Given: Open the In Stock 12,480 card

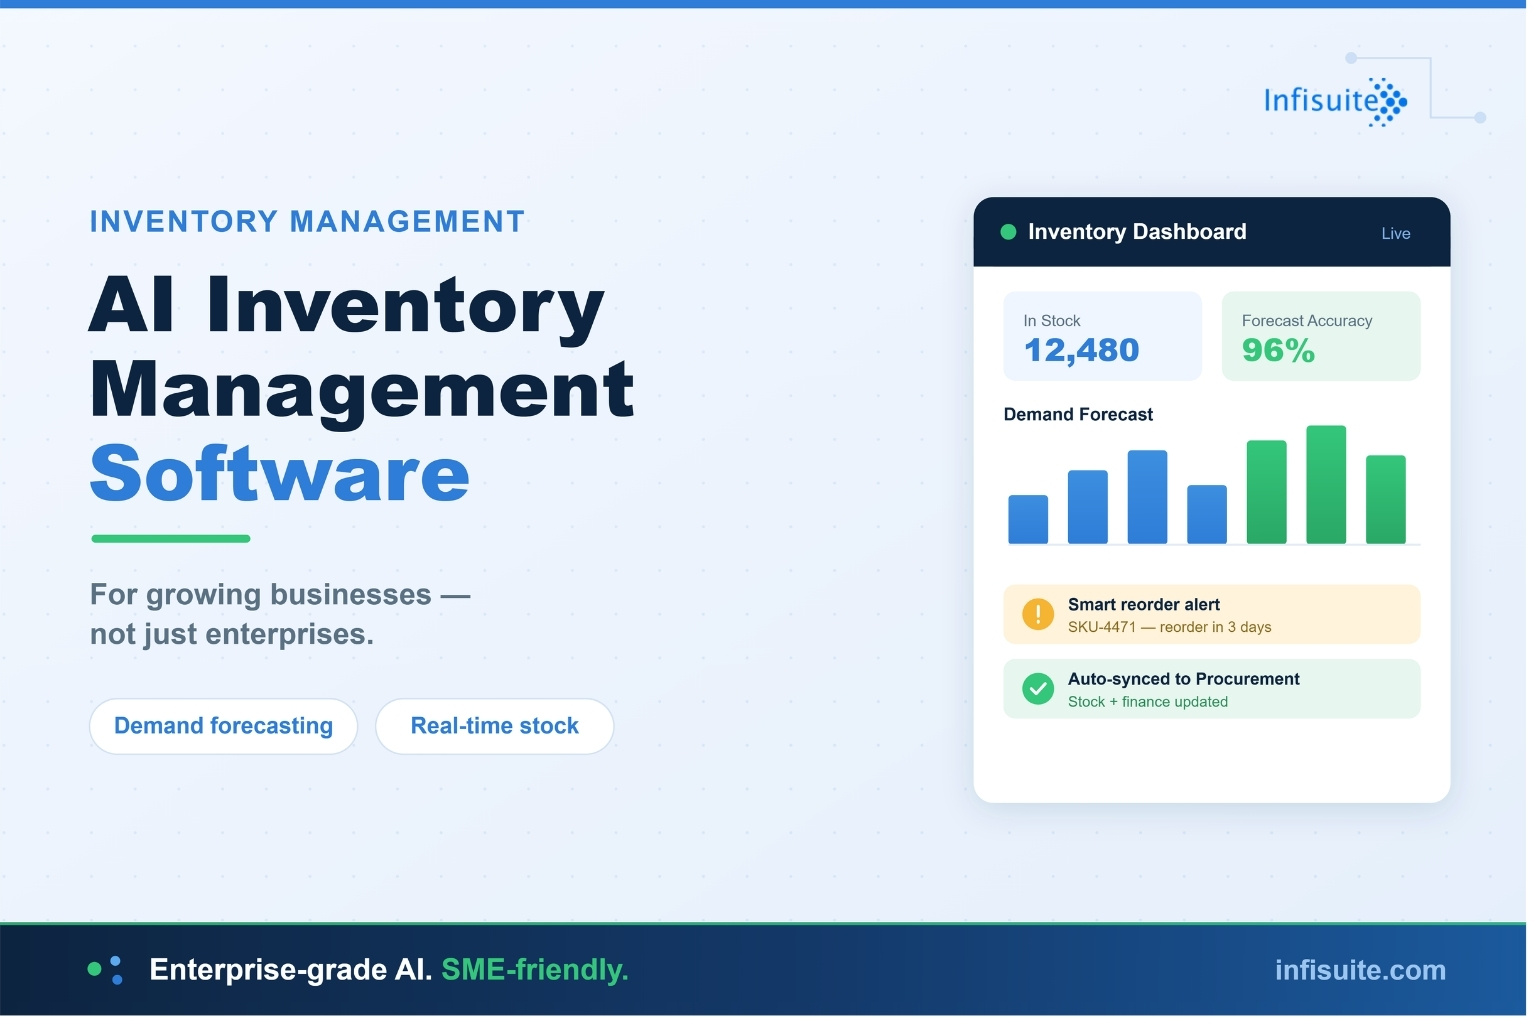Looking at the screenshot, I should click(x=1102, y=336).
